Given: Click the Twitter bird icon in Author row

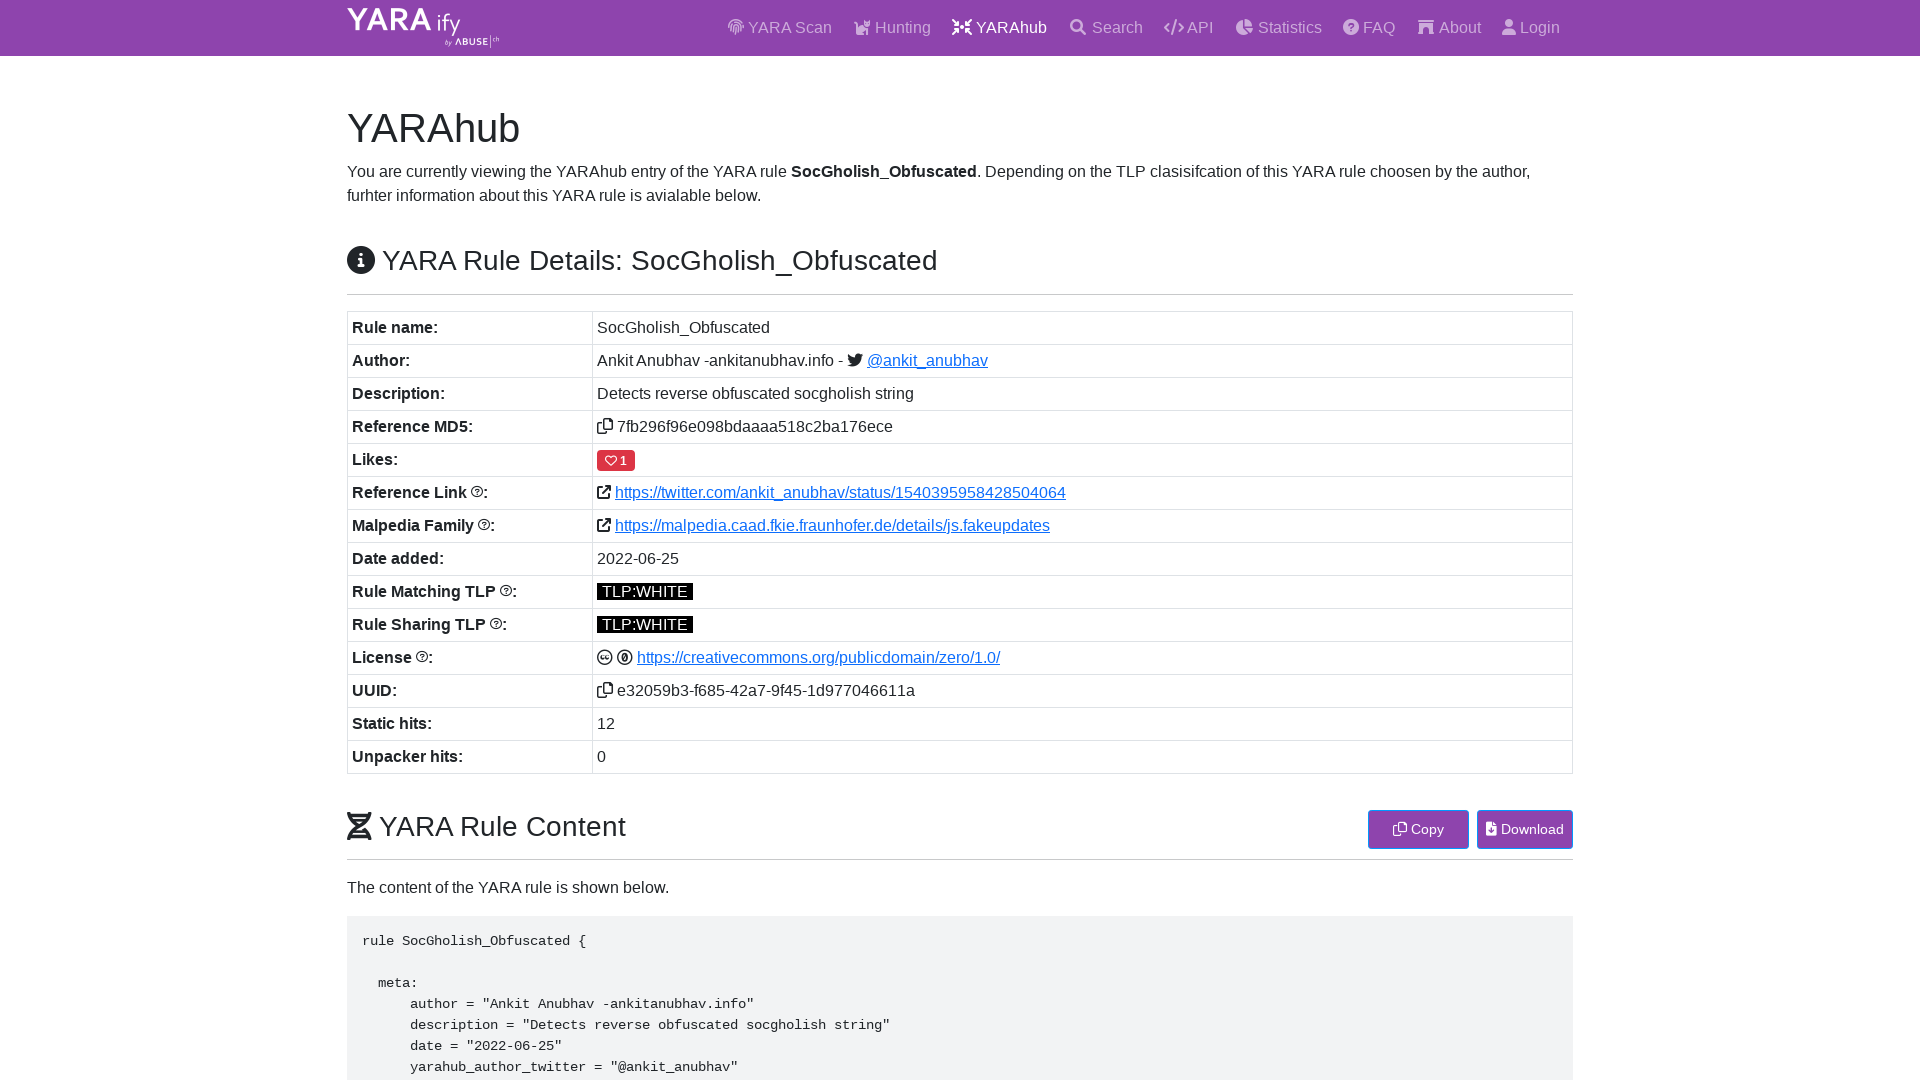Looking at the screenshot, I should click(855, 360).
